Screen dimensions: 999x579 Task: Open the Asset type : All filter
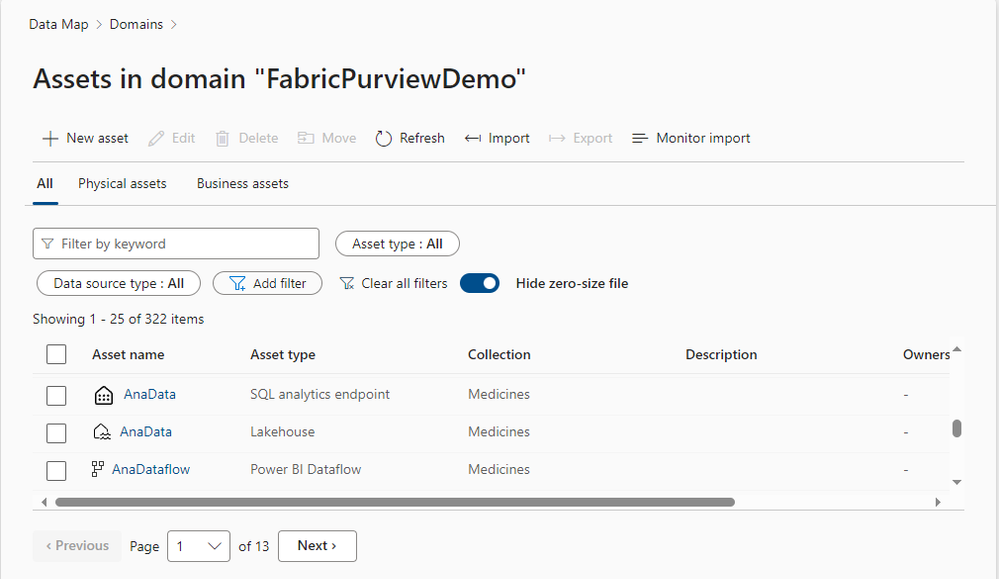(398, 244)
